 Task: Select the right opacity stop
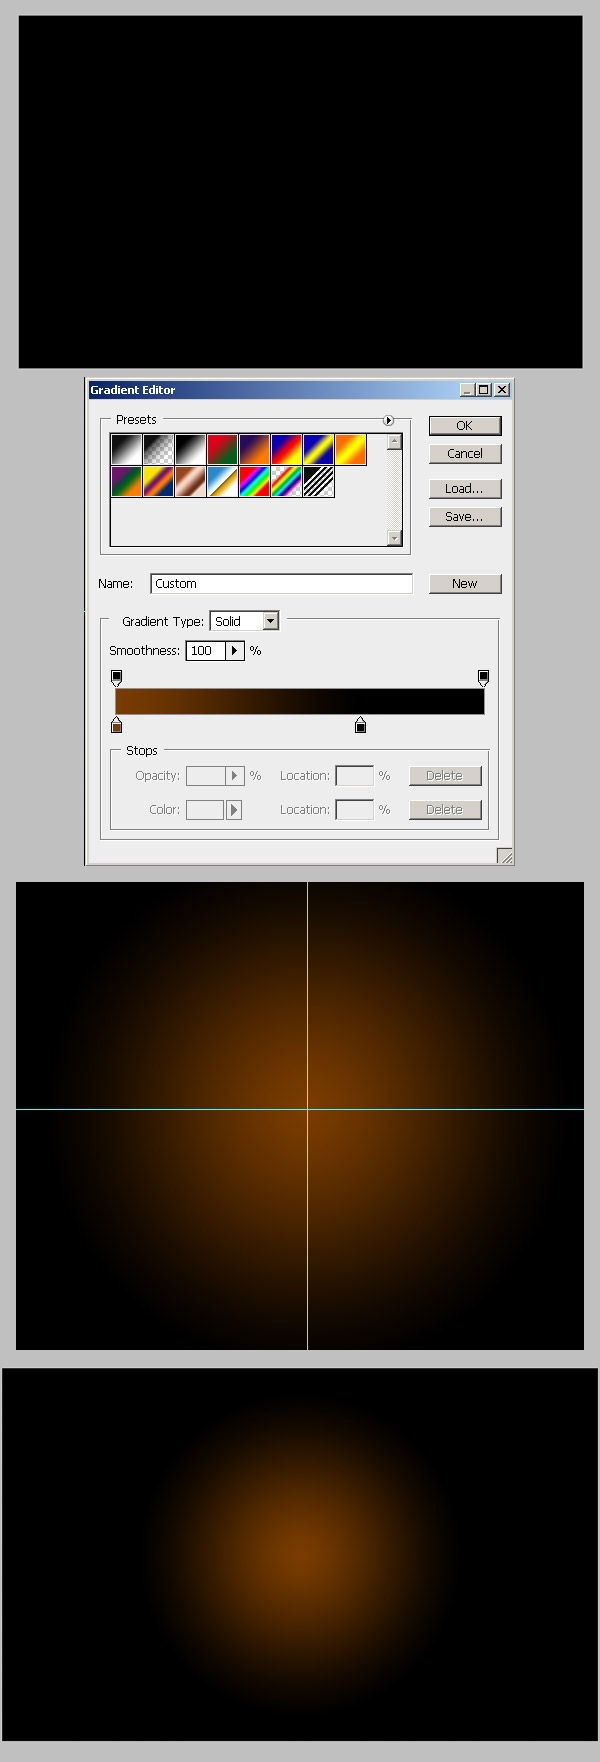pyautogui.click(x=484, y=678)
